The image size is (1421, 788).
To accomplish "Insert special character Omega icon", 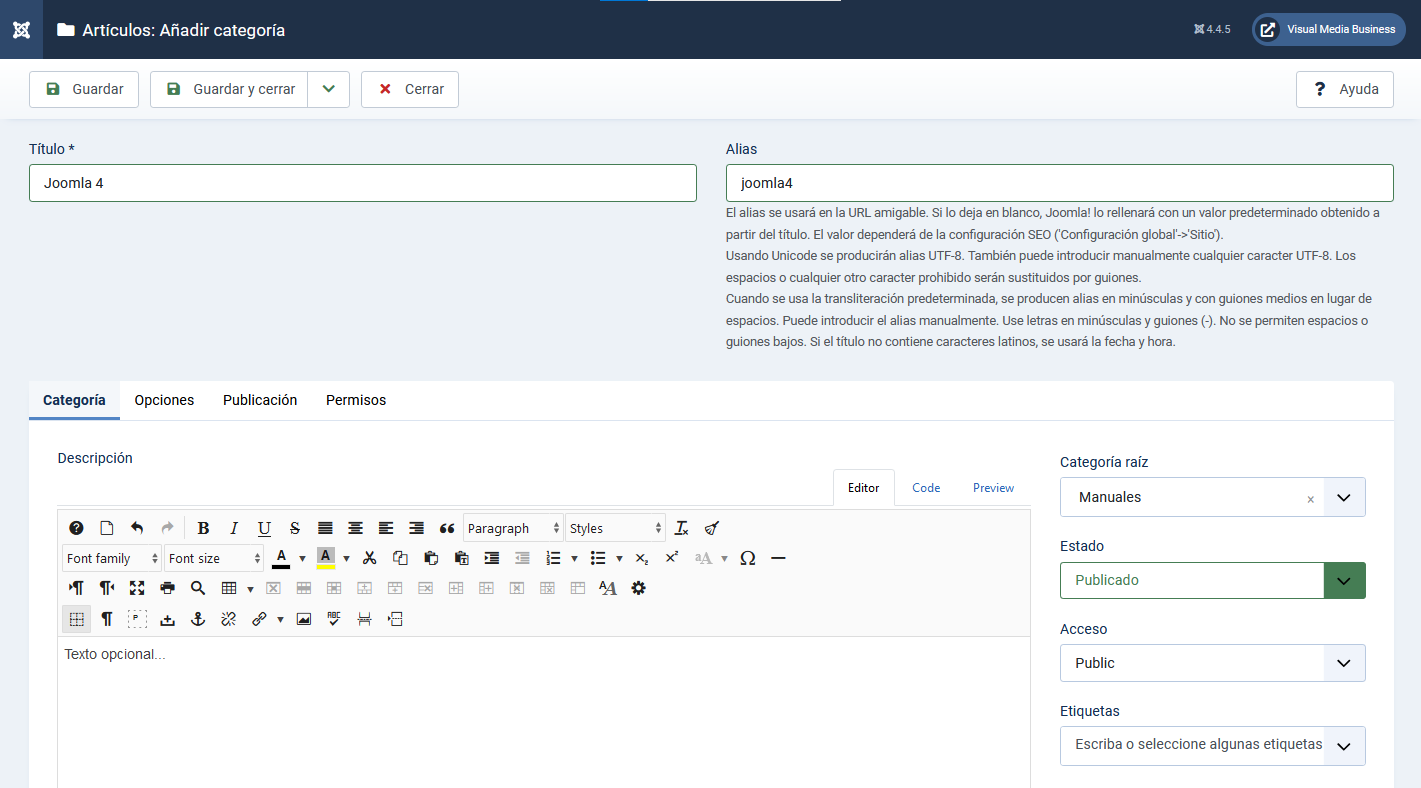I will click(748, 558).
